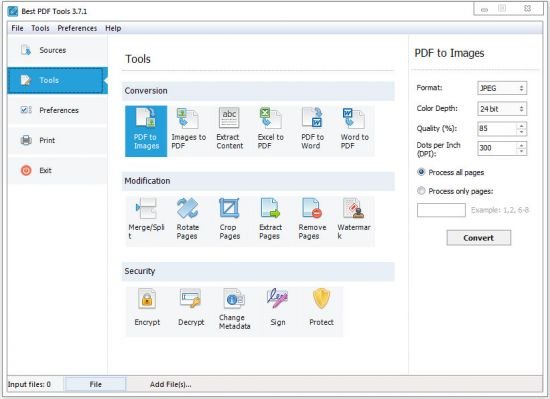Click the pages range input field

click(441, 210)
